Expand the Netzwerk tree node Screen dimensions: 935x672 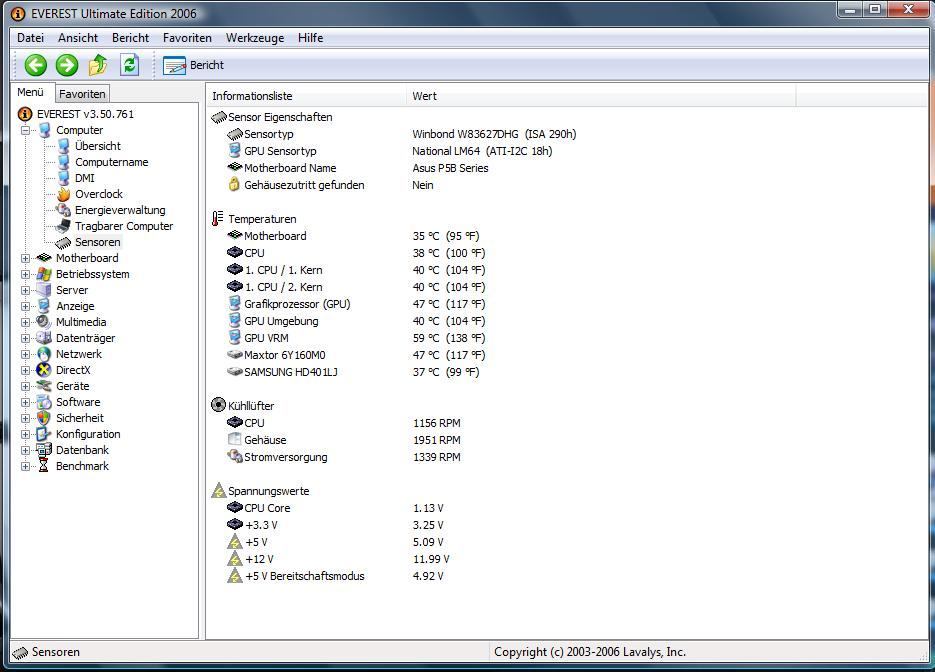tap(25, 354)
